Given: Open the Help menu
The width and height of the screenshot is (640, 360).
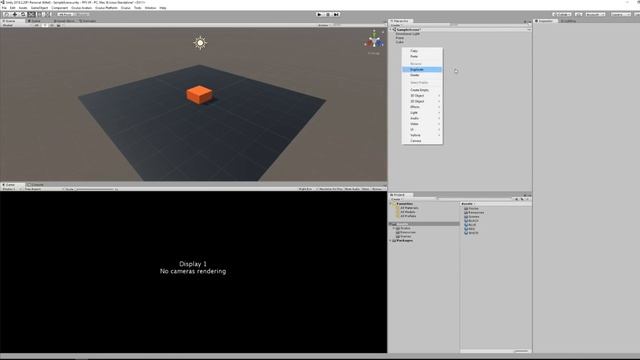Looking at the screenshot, I should pos(163,8).
